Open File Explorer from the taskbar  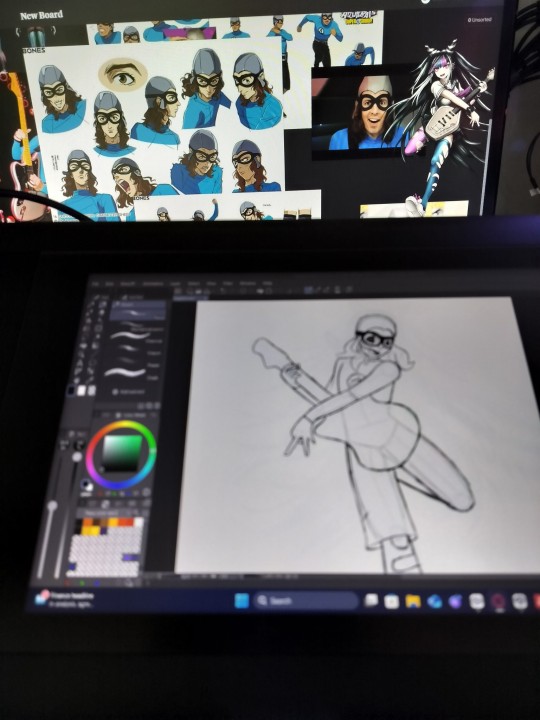(x=413, y=601)
